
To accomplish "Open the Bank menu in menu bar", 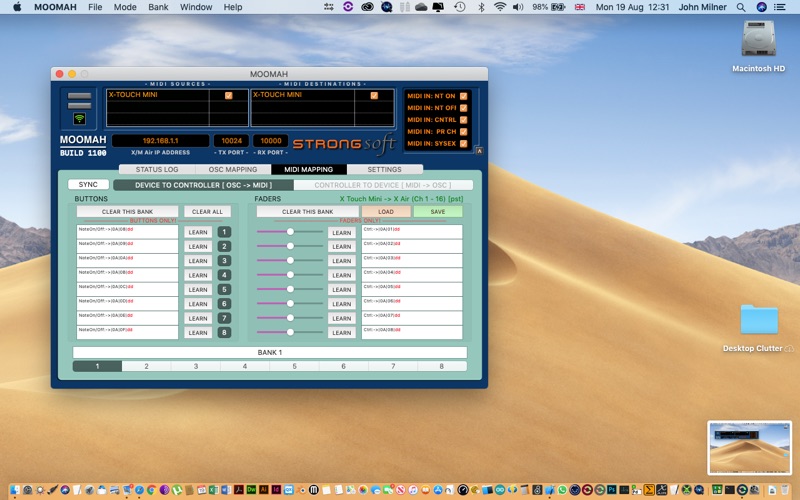I will [158, 7].
